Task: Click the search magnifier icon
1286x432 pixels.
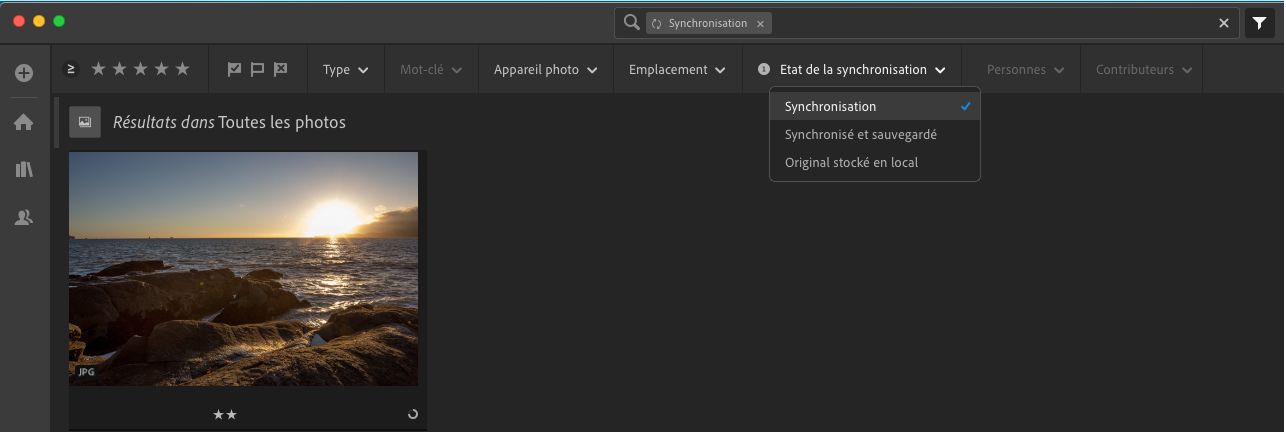Action: 631,23
